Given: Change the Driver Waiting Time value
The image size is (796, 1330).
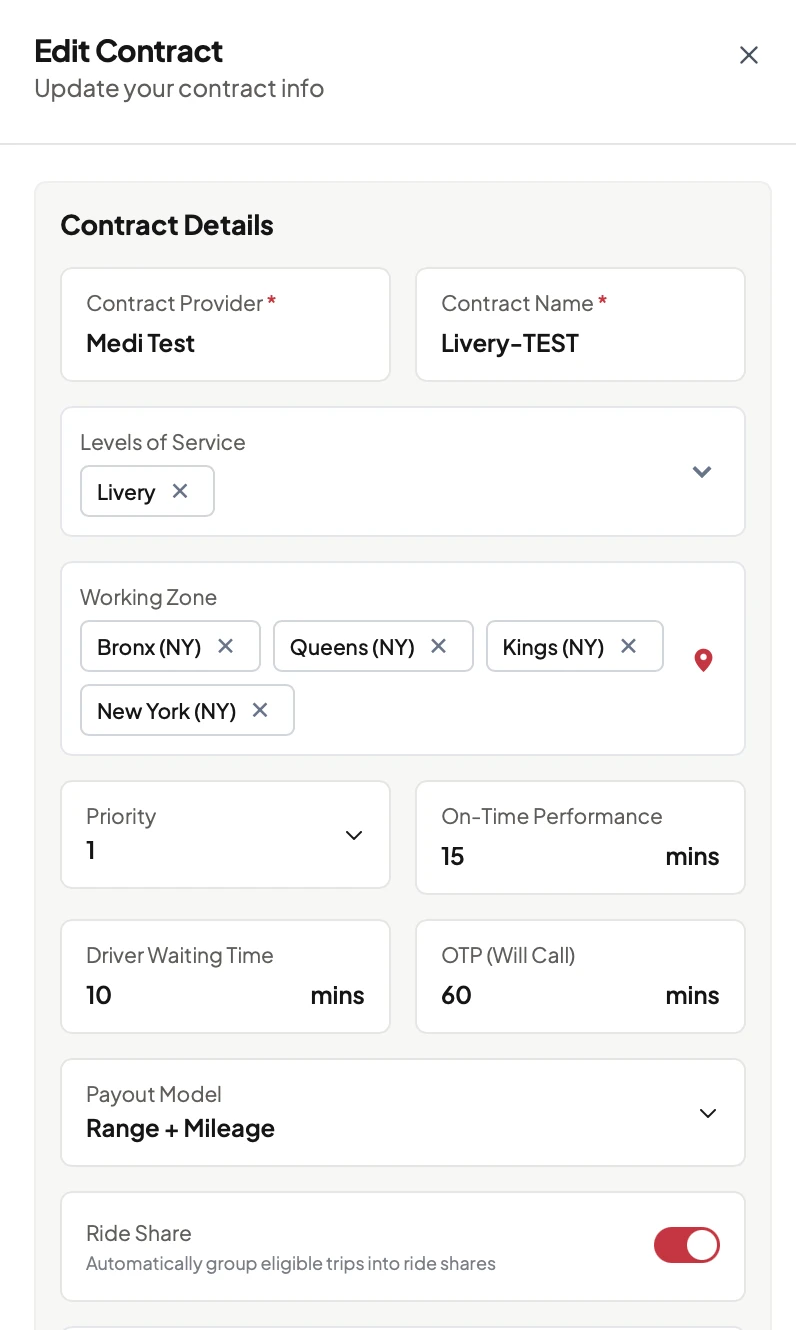Looking at the screenshot, I should click(x=225, y=976).
